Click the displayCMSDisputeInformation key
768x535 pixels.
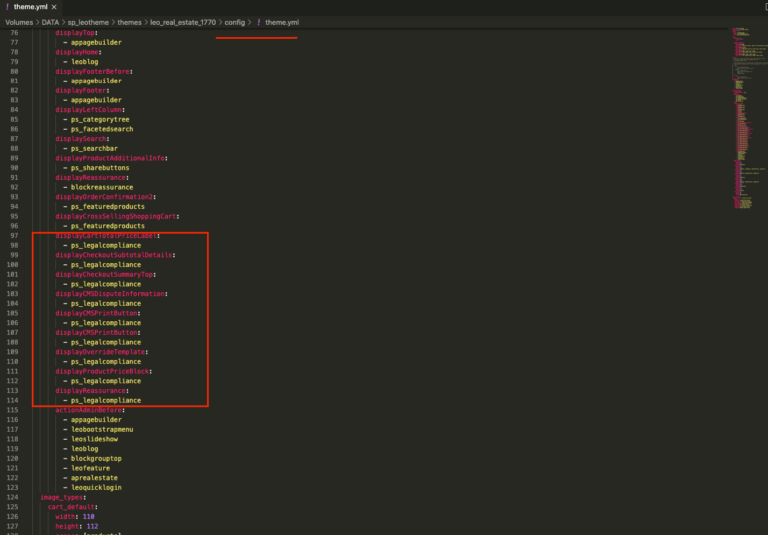click(x=110, y=294)
